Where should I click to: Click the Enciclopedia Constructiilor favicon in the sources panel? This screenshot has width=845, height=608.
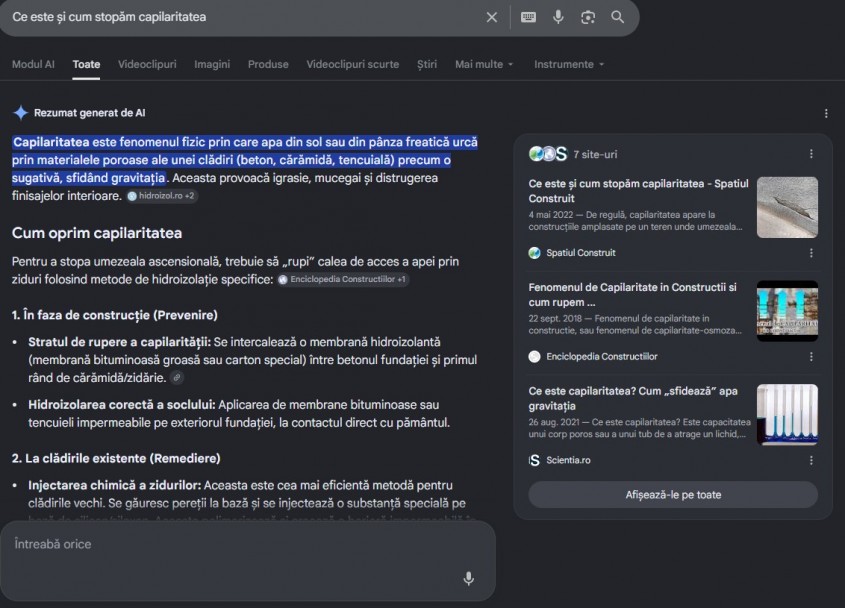coord(535,356)
